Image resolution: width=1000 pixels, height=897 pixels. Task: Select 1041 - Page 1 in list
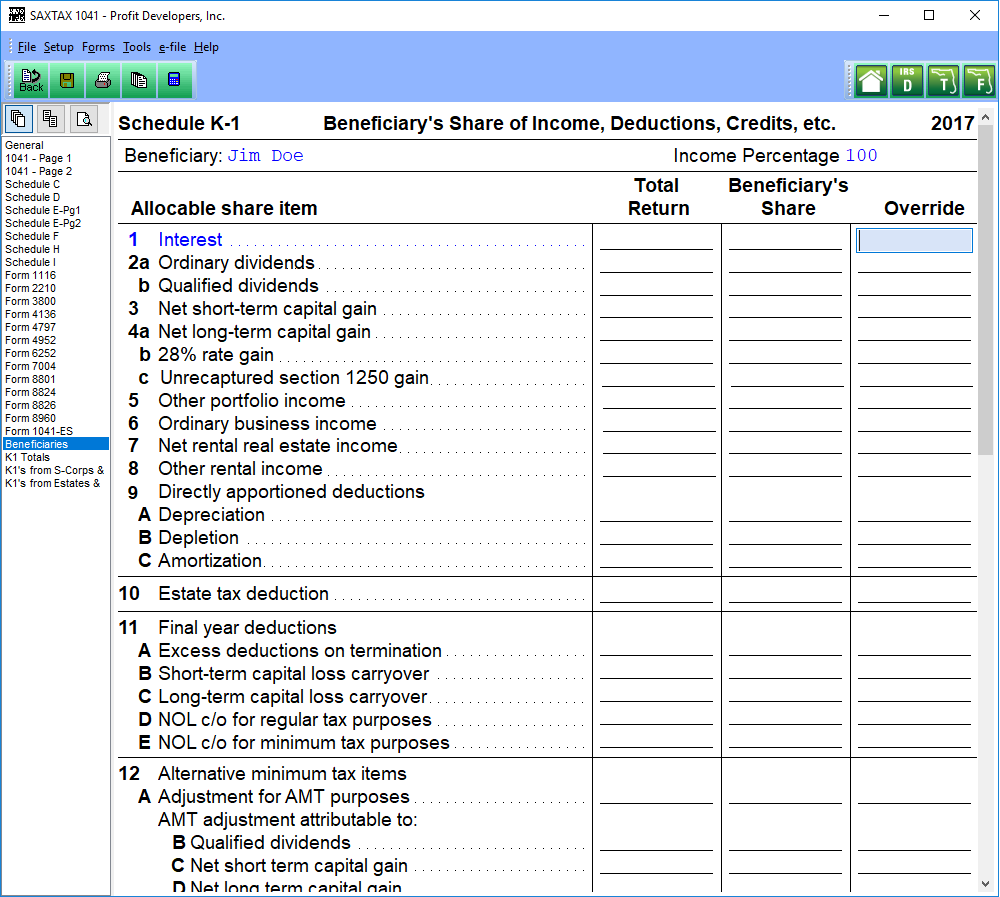56,158
